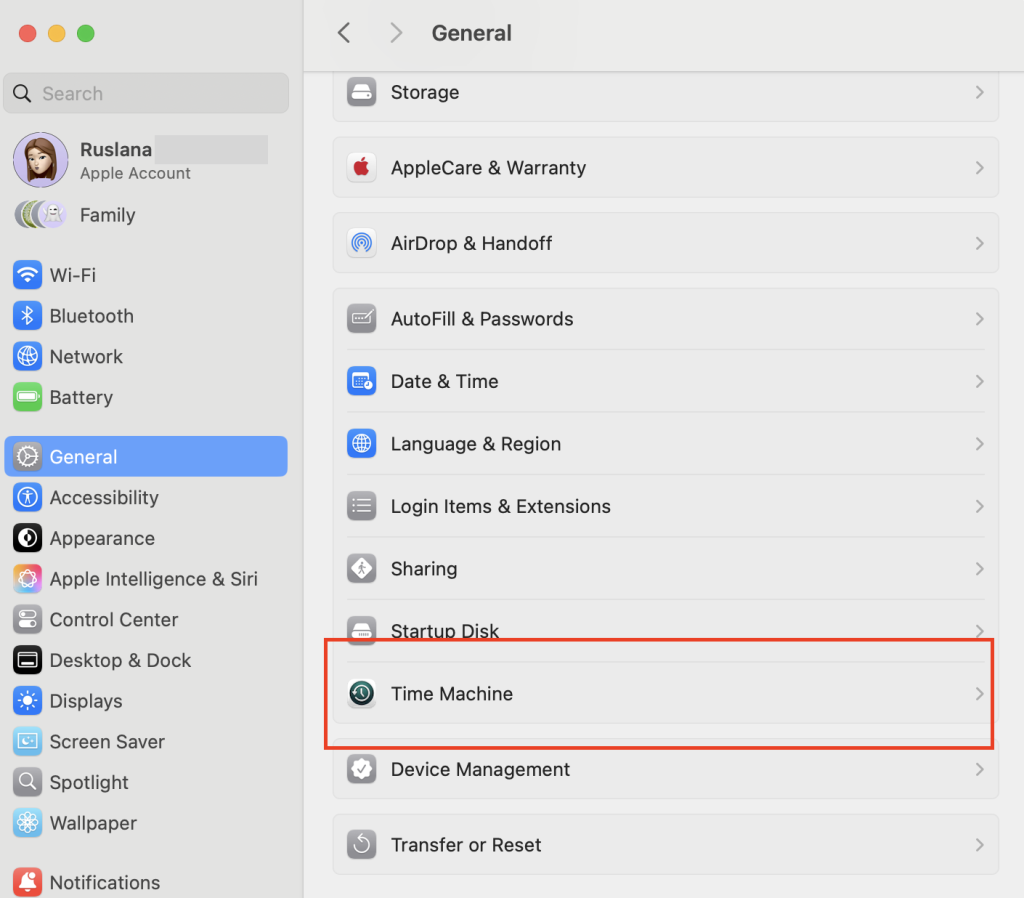1024x898 pixels.
Task: Open the Desktop & Dock icon
Action: pyautogui.click(x=27, y=660)
